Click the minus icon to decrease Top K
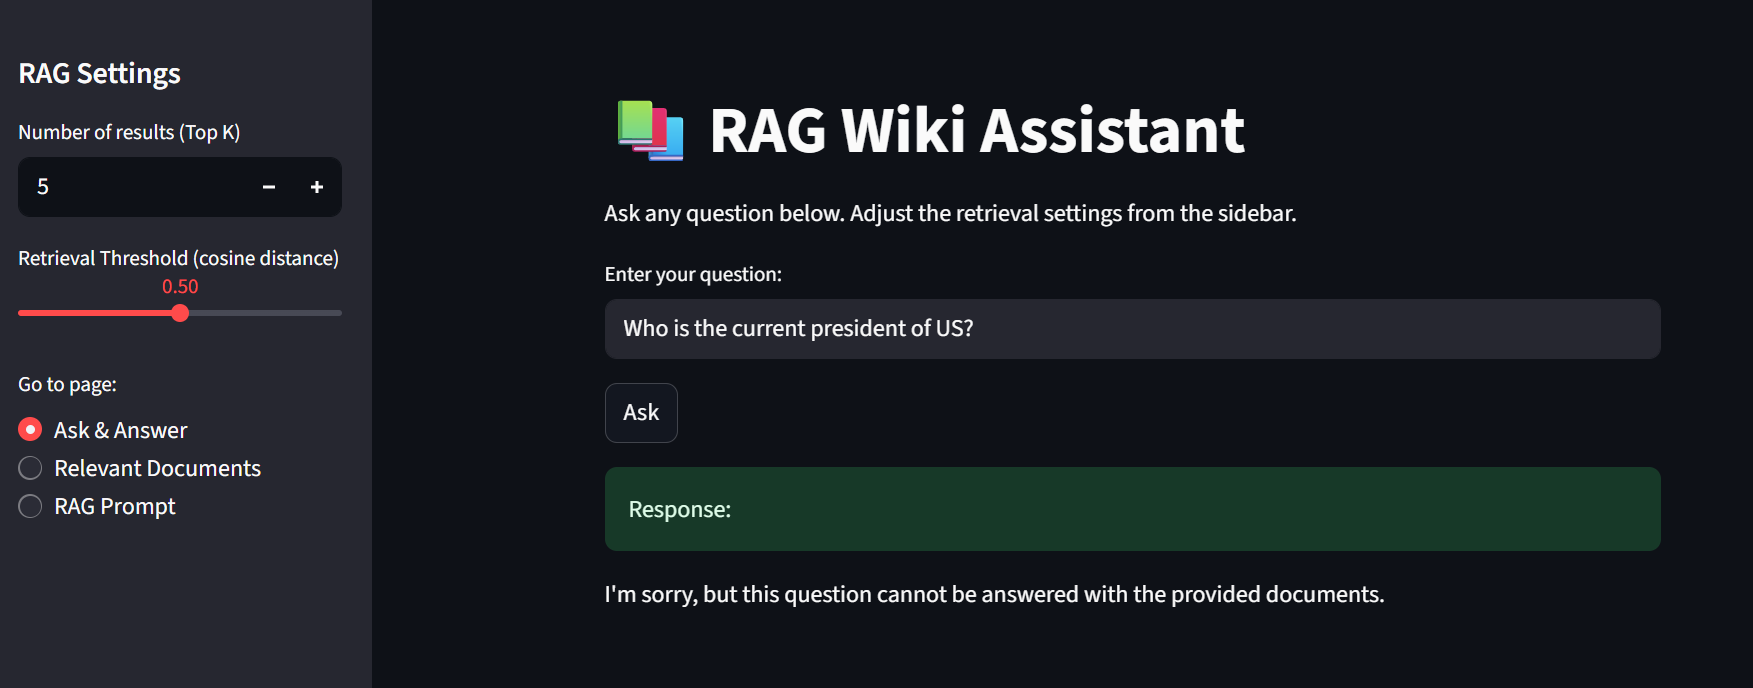The height and width of the screenshot is (688, 1753). pos(268,187)
